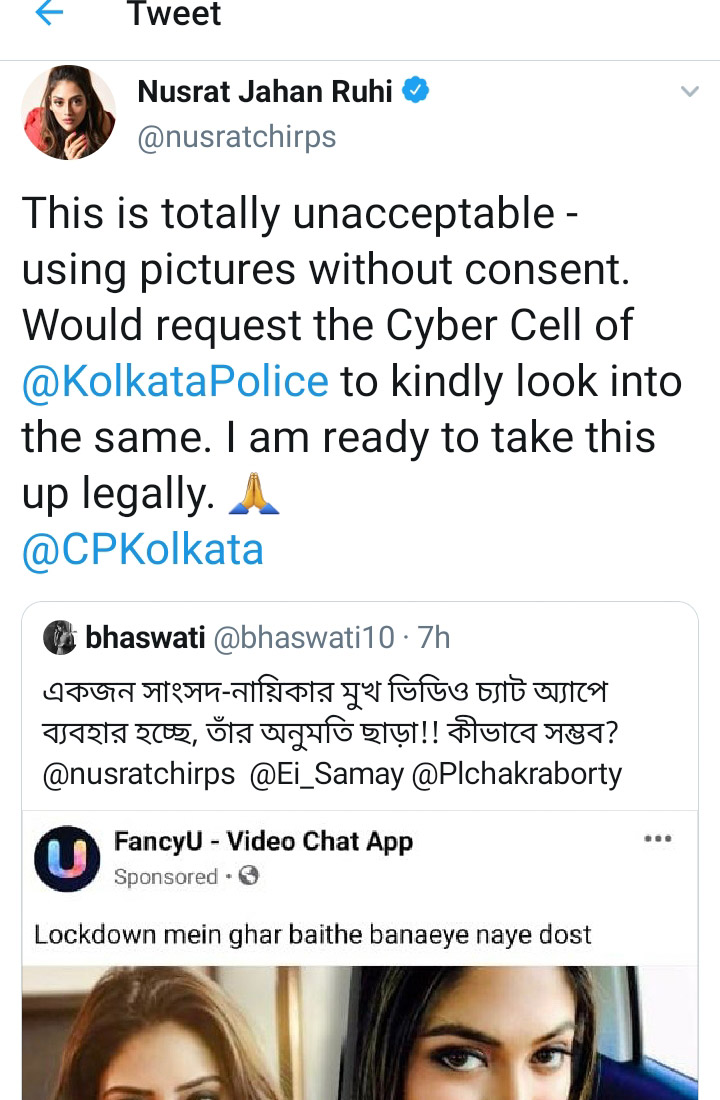Click the Sponsored label

pyautogui.click(x=166, y=877)
